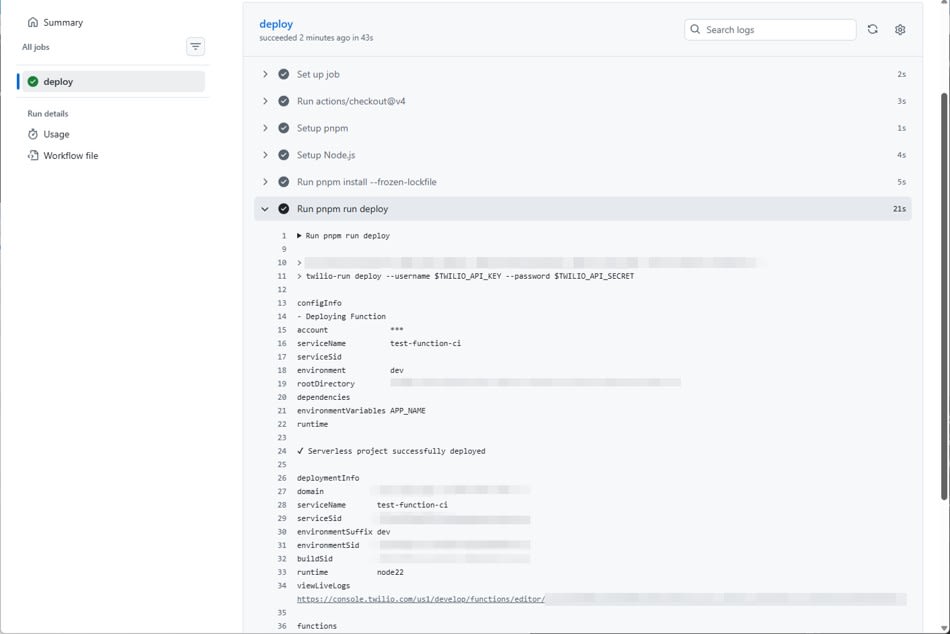
Task: Open the Twilio console functions editor link
Action: [x=421, y=599]
